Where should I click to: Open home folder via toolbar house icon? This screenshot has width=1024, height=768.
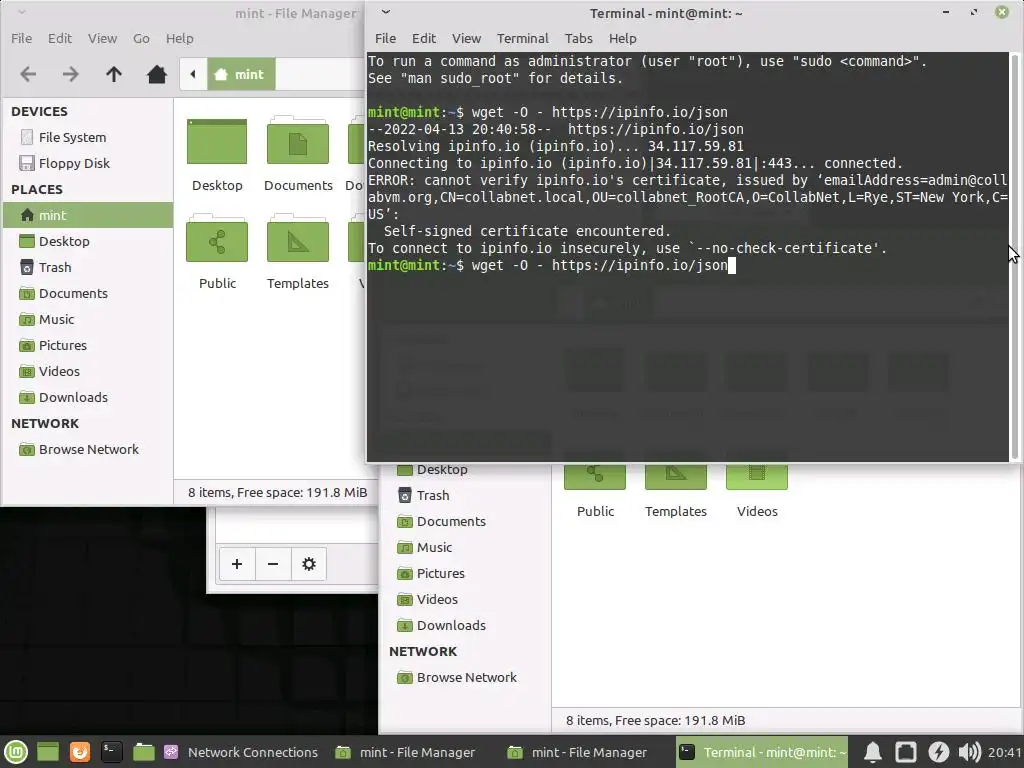pos(157,74)
